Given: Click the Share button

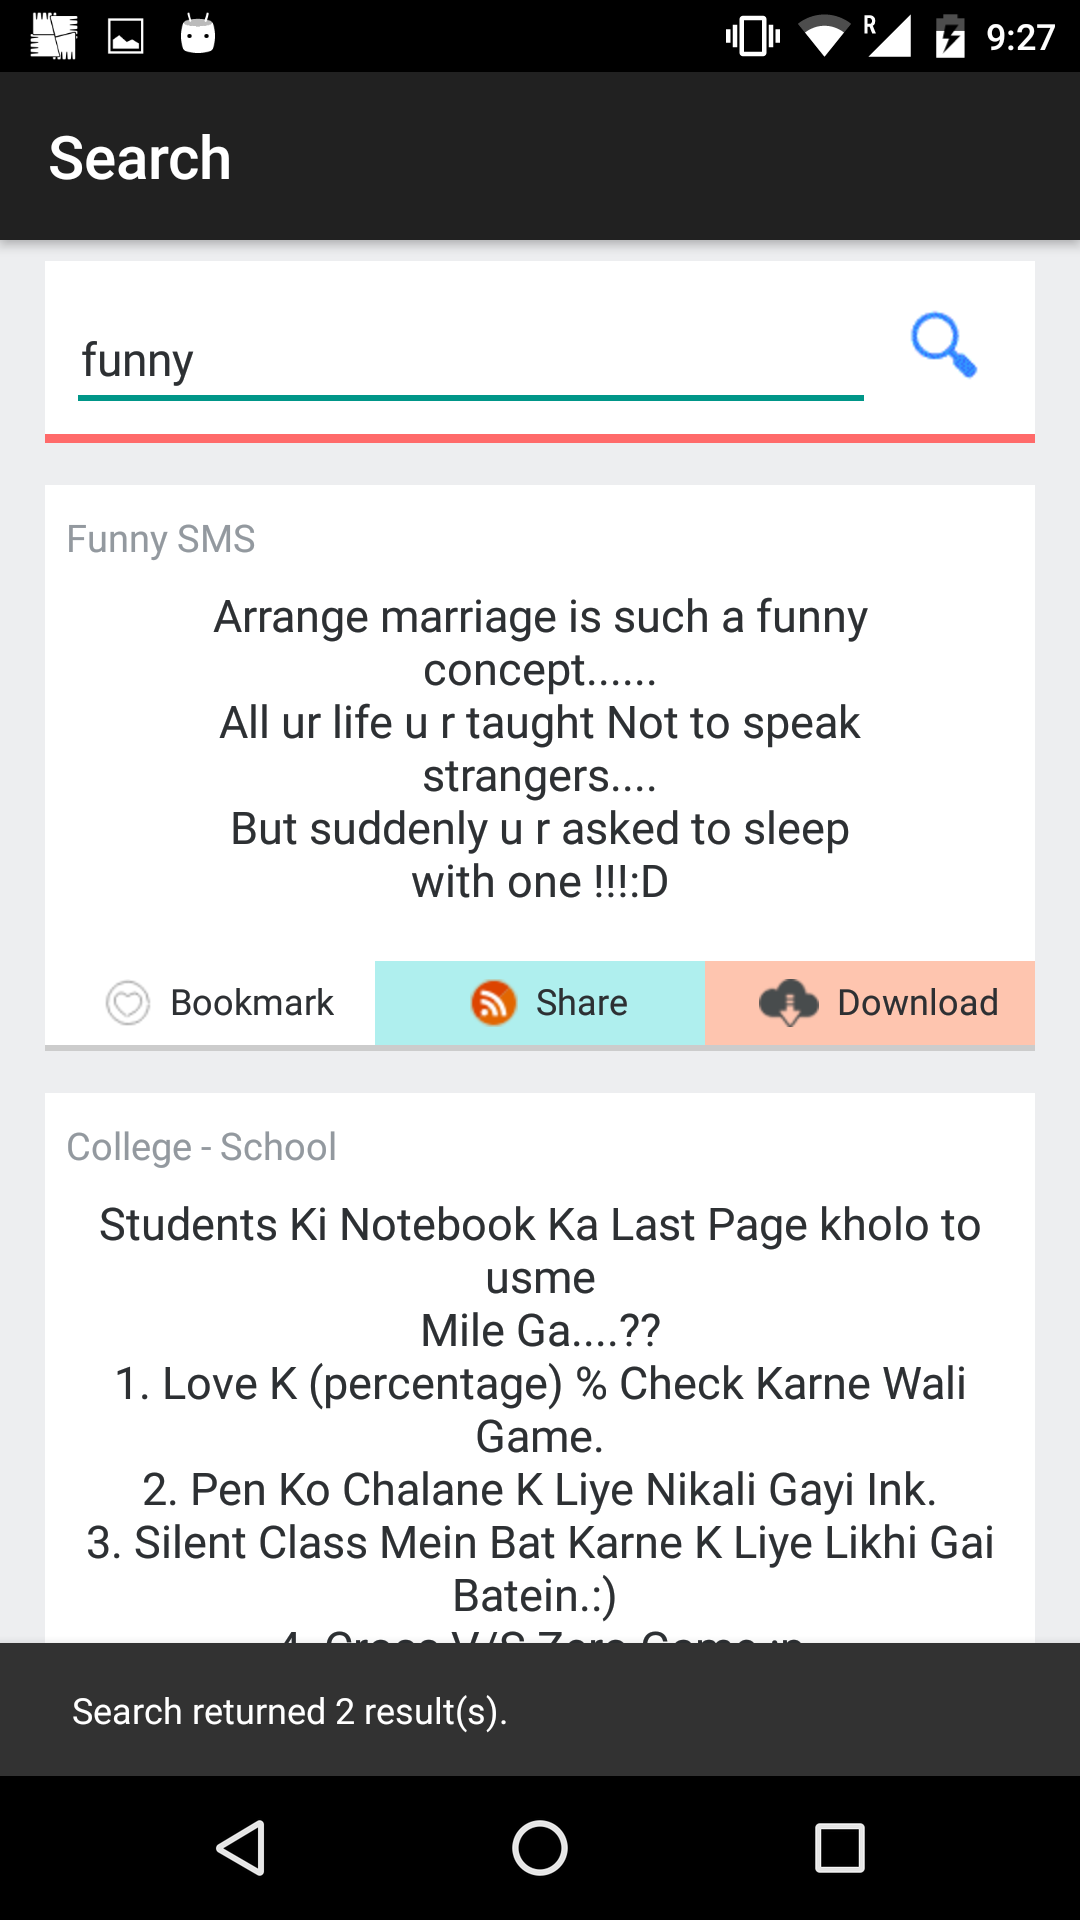Looking at the screenshot, I should click(540, 1003).
